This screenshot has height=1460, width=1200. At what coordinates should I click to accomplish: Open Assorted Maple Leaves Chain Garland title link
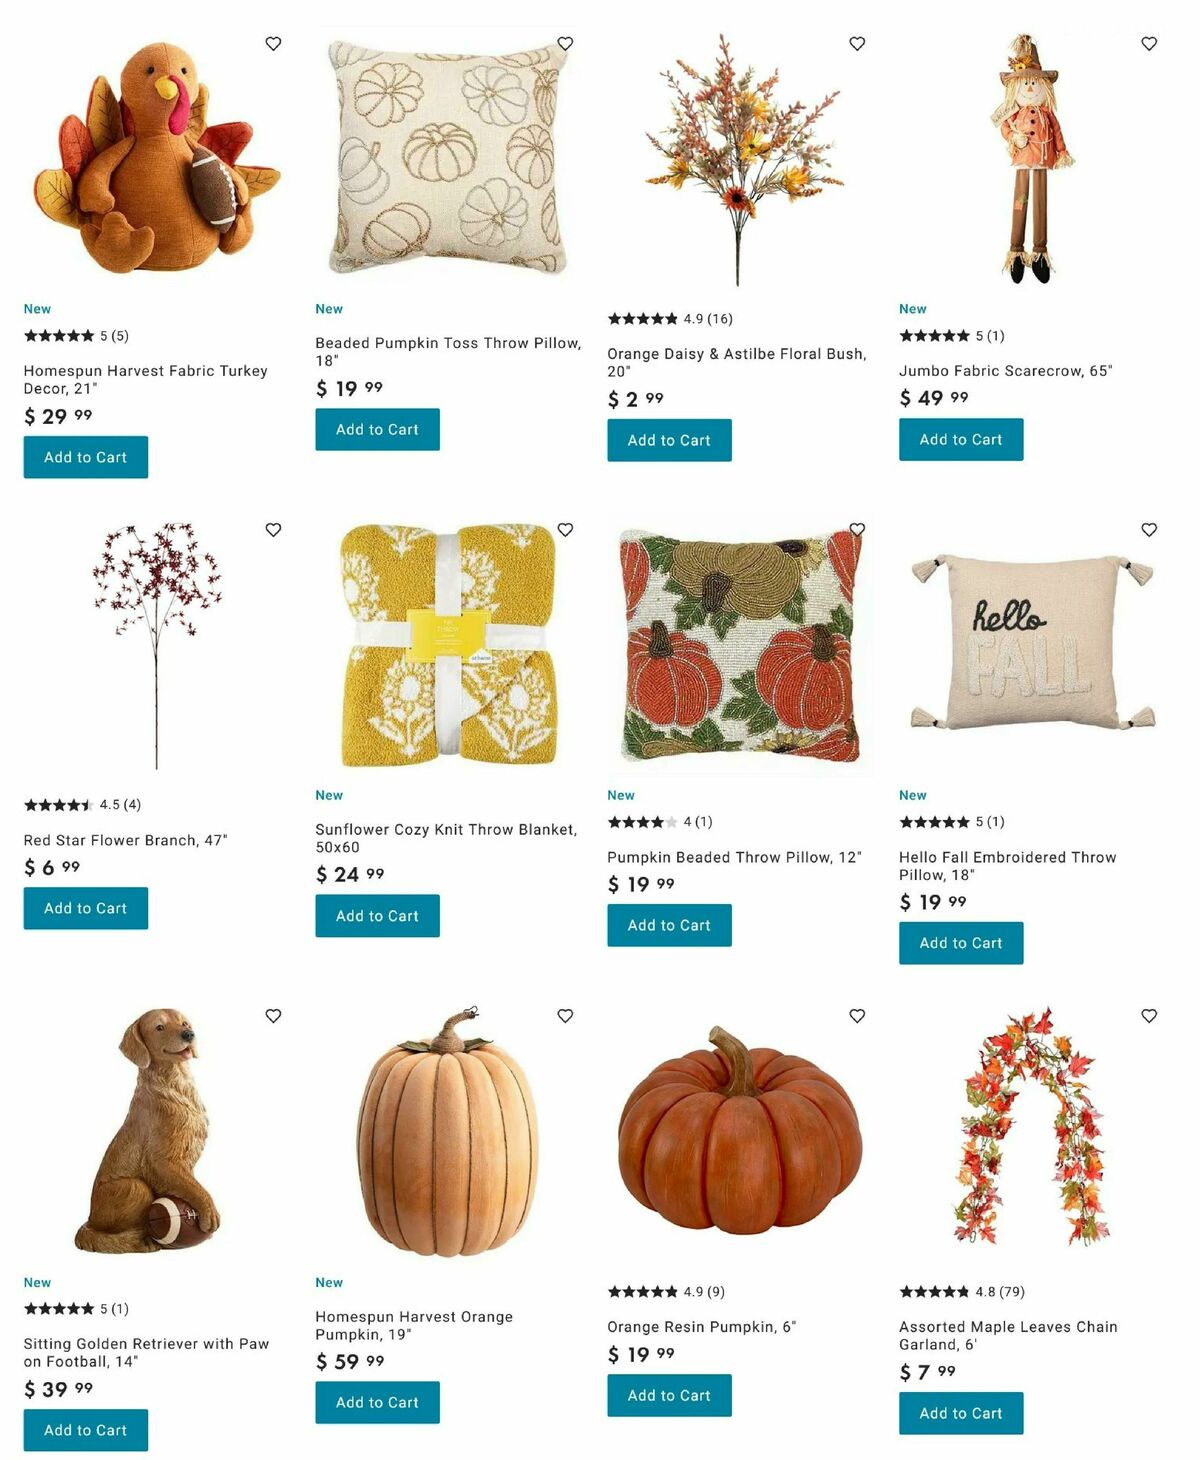coord(1008,1336)
